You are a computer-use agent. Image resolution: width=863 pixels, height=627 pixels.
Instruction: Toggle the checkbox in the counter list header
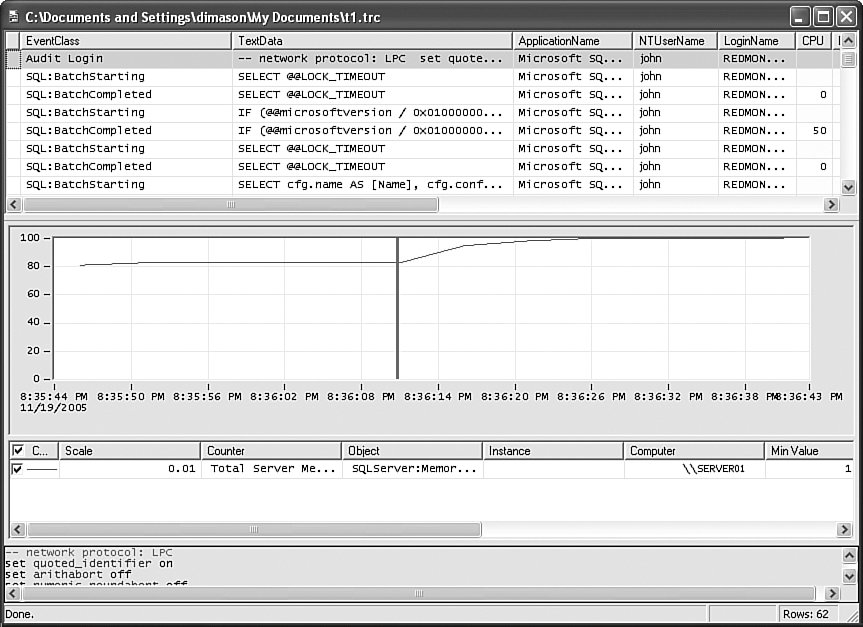click(x=17, y=451)
